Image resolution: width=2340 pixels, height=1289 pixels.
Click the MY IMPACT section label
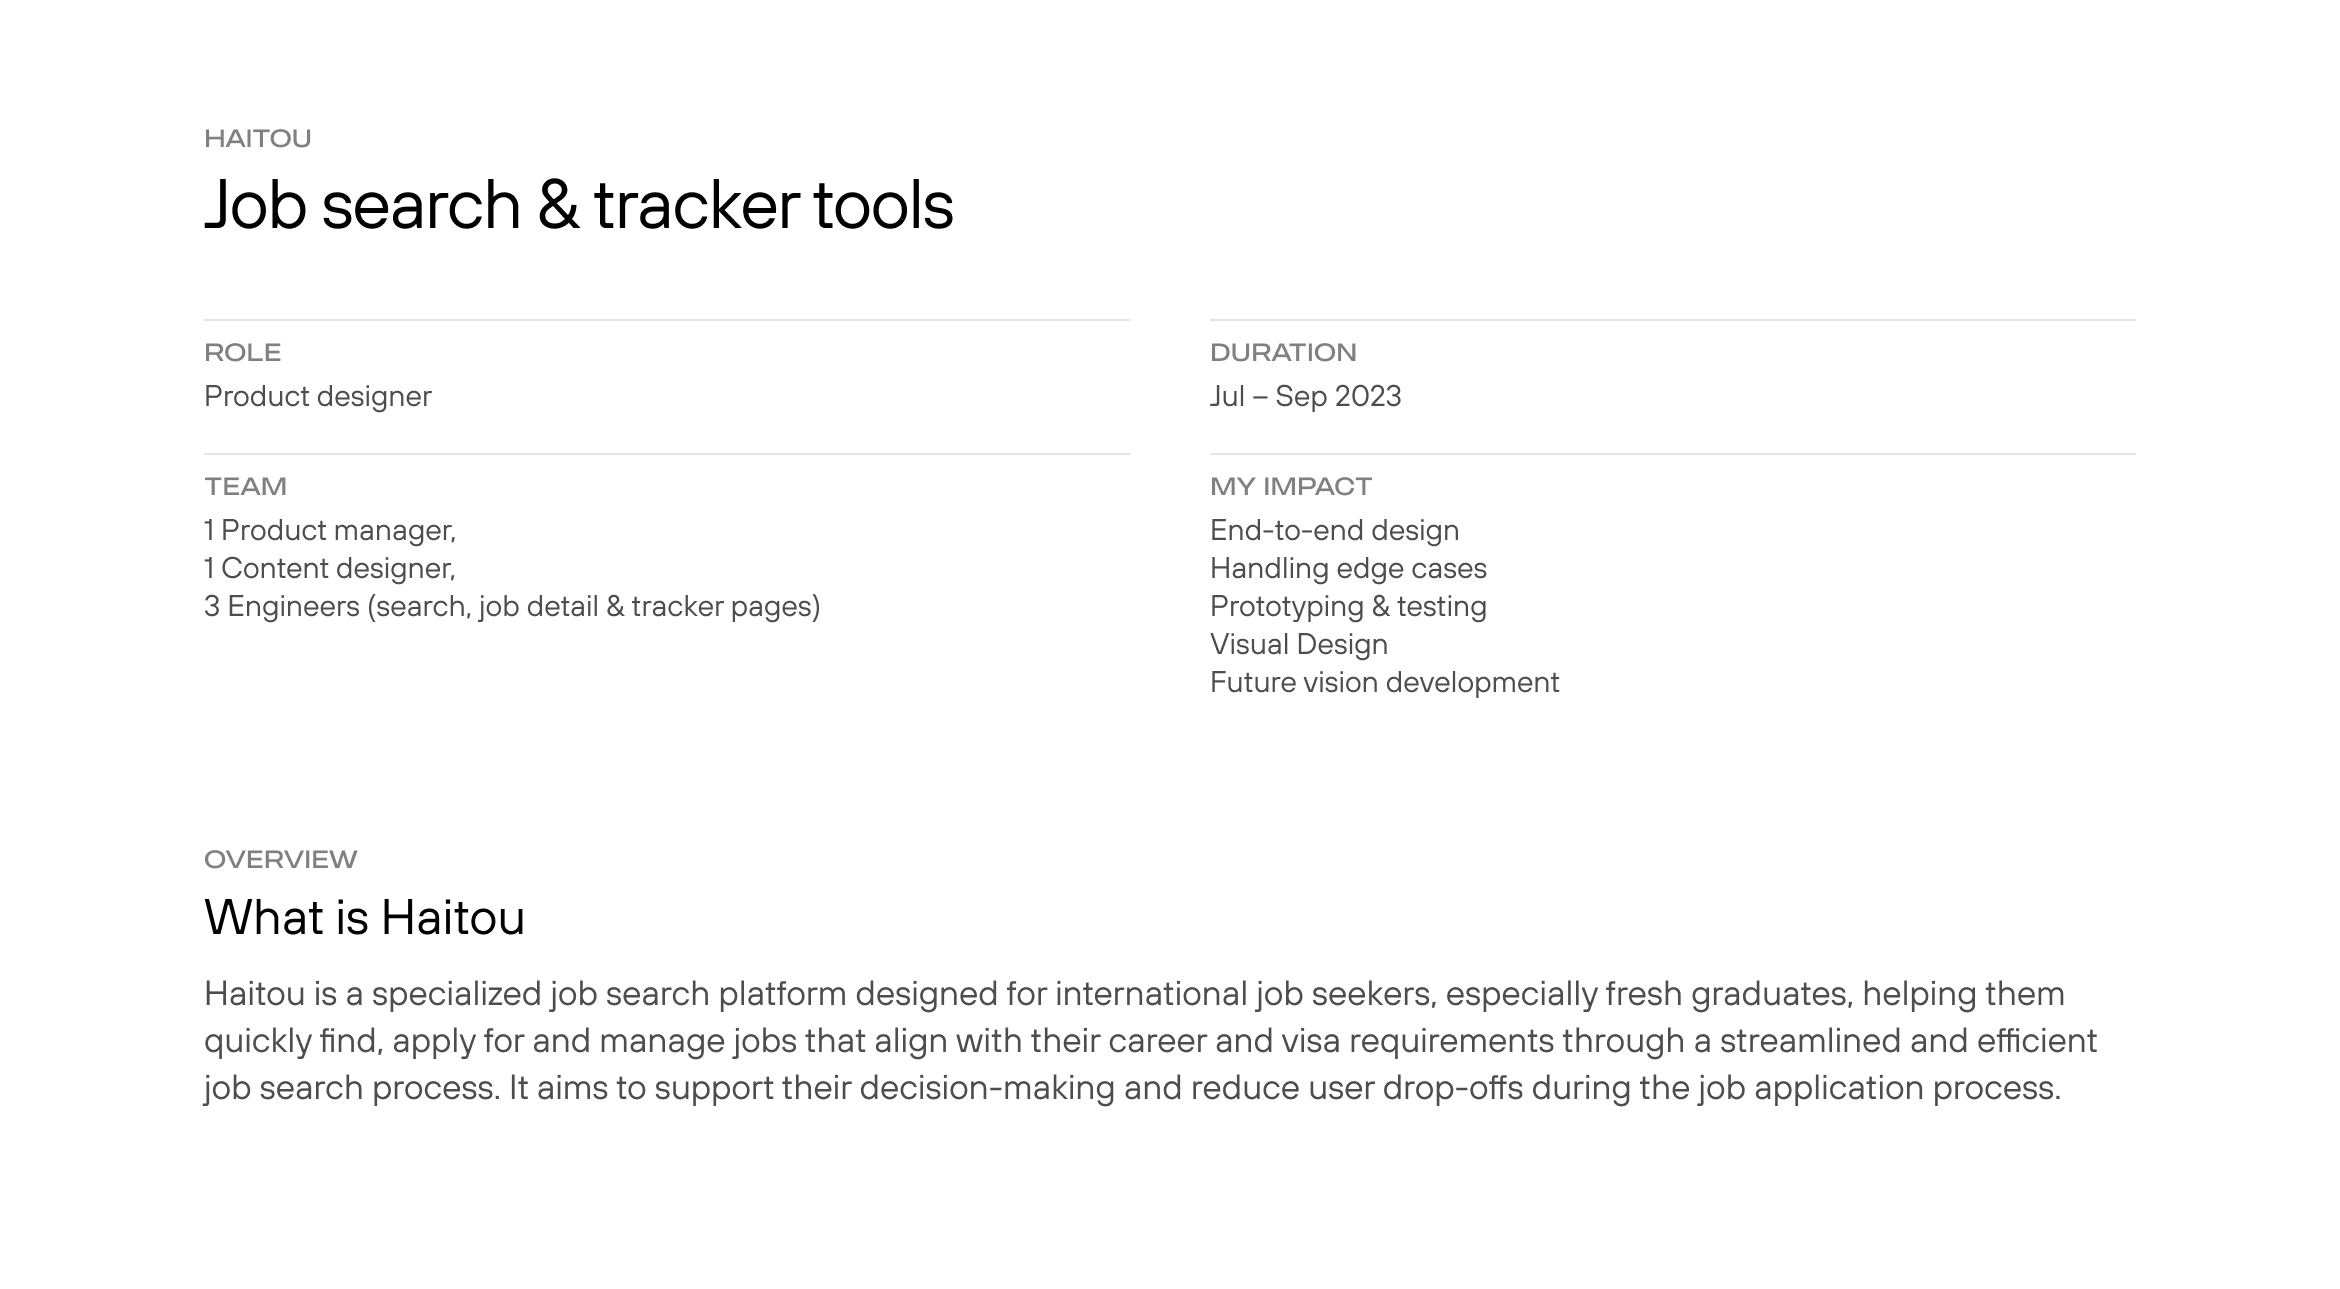point(1290,486)
